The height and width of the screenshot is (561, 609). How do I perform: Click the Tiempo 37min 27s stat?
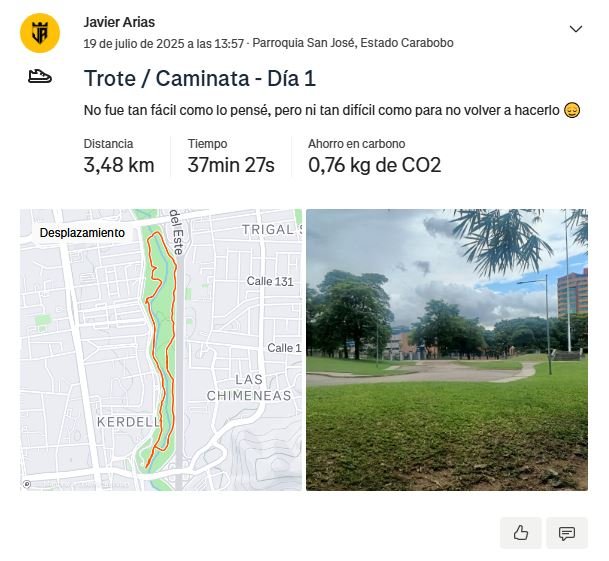[x=231, y=156]
